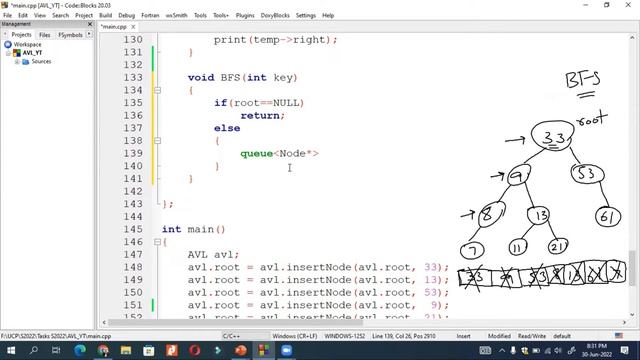Open the Settings menu
The image size is (640, 360).
(306, 15)
